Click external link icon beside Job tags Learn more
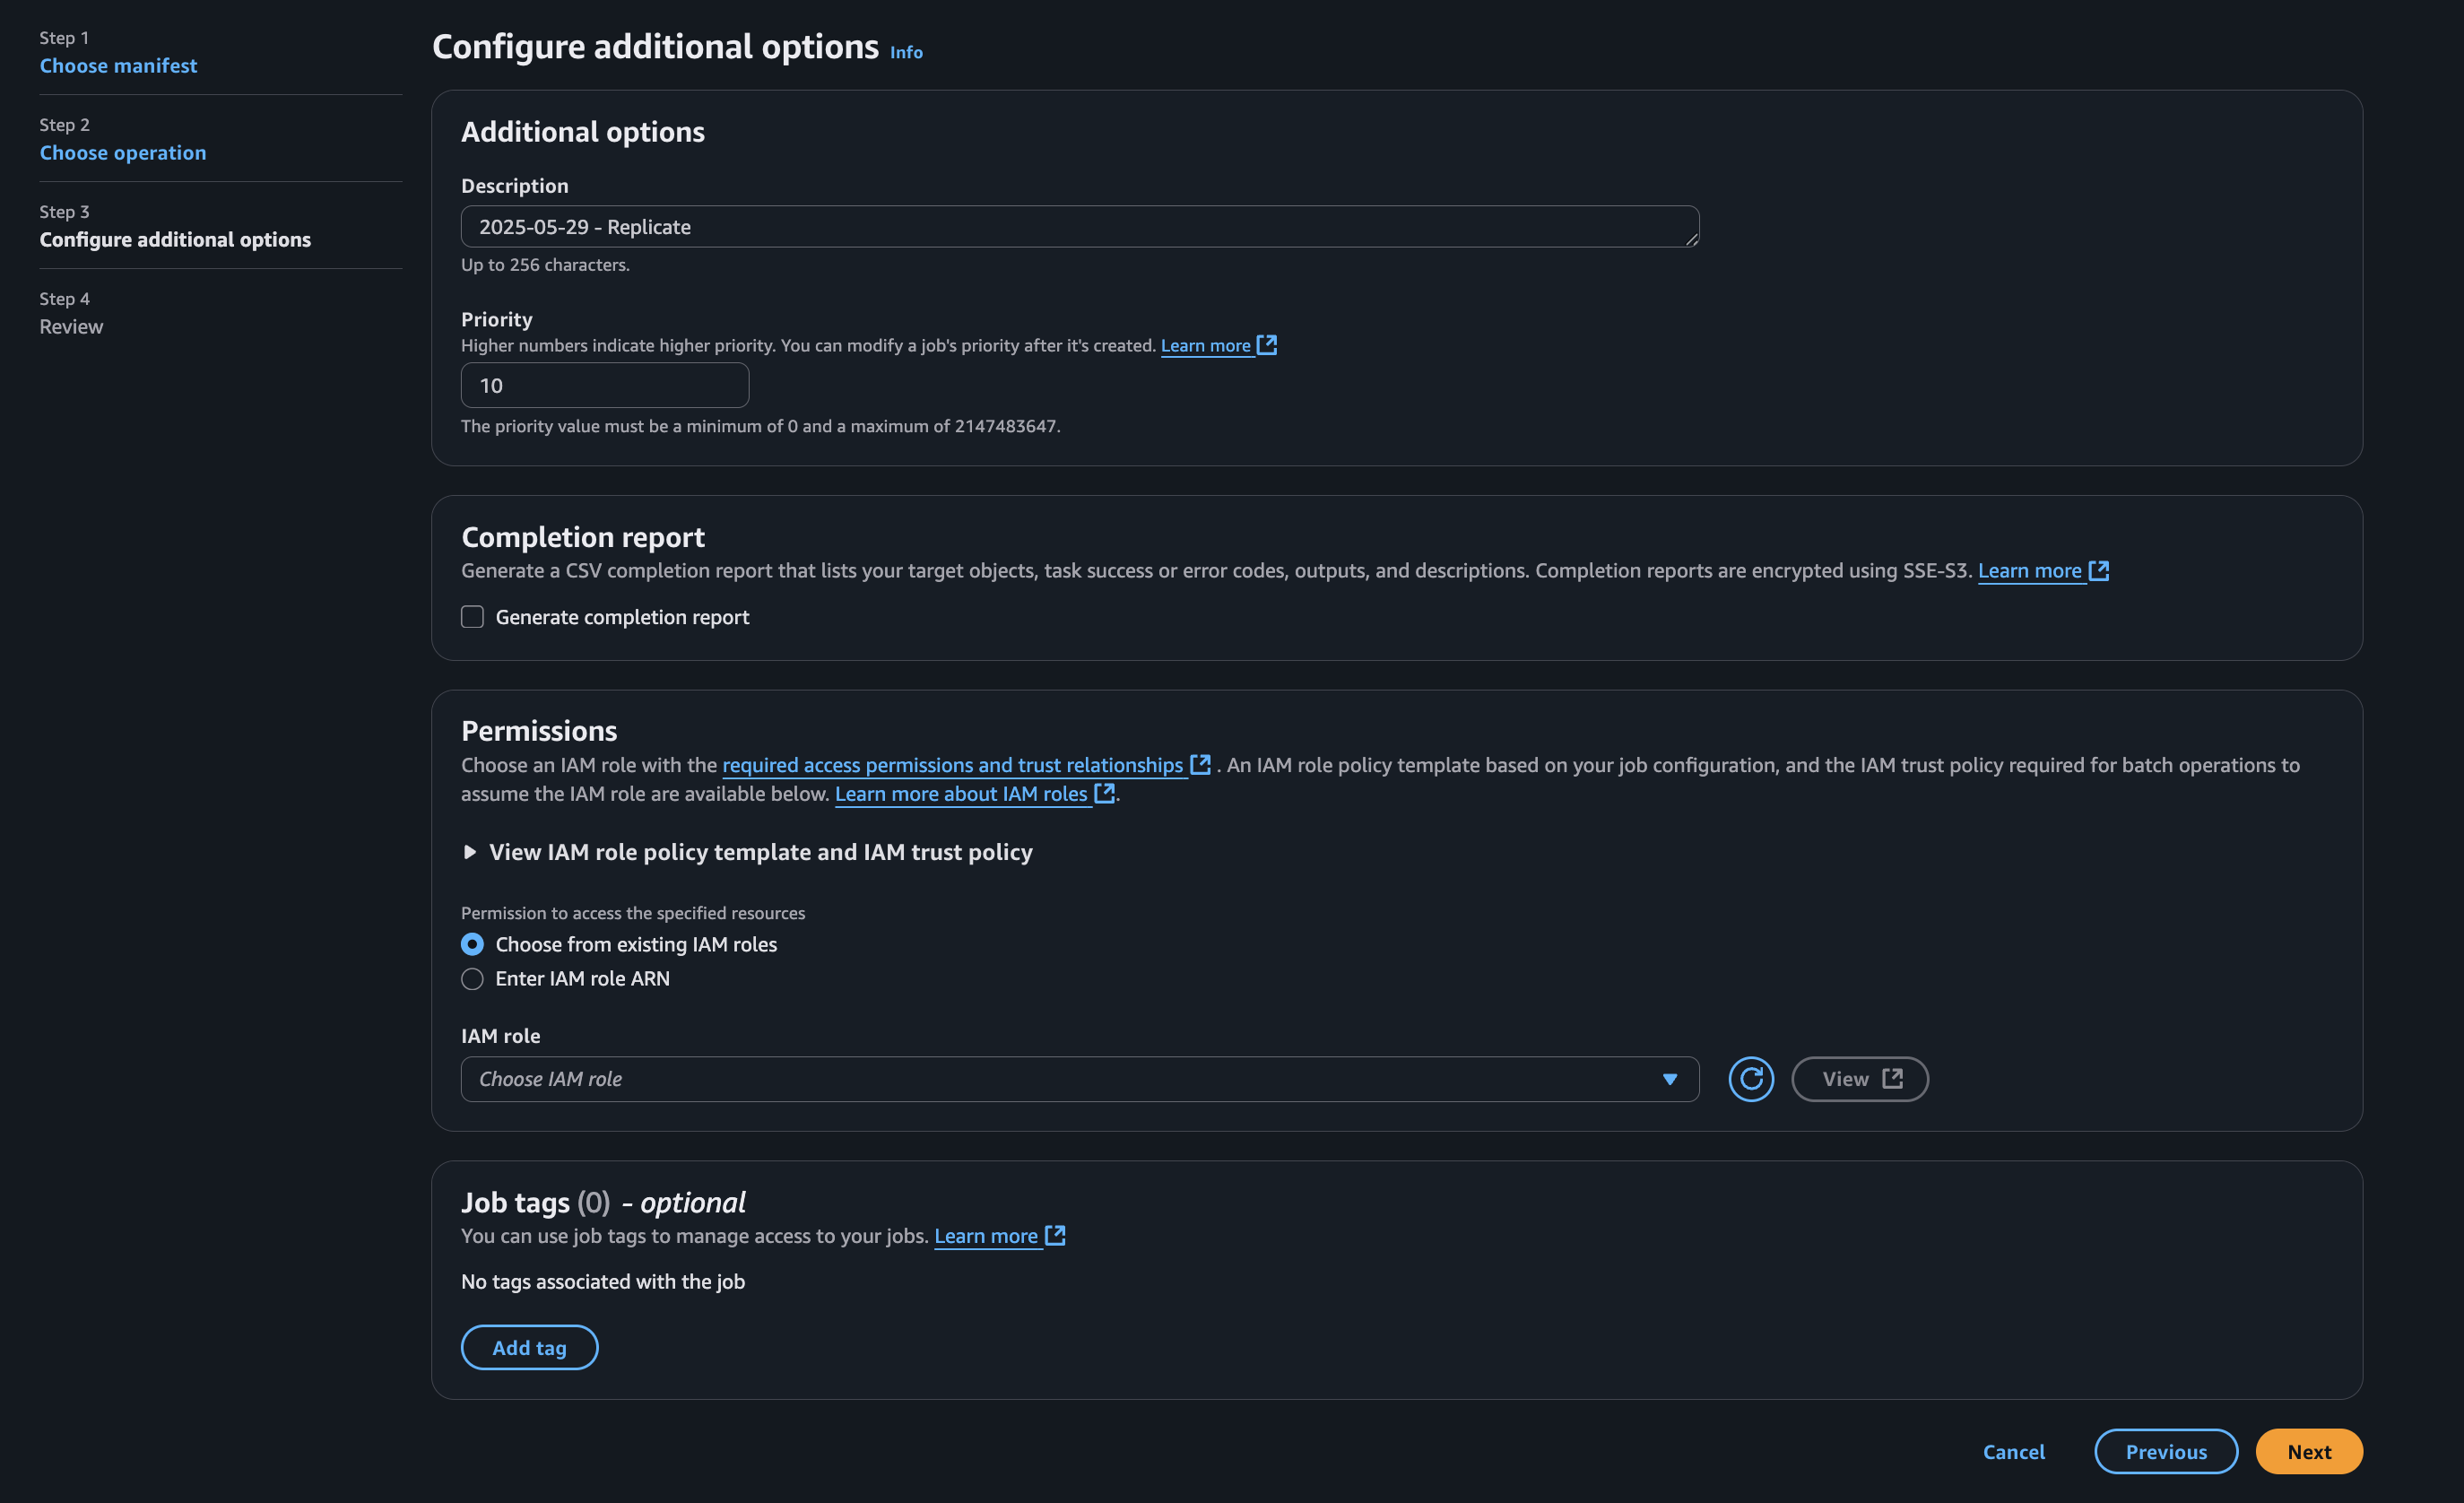This screenshot has width=2464, height=1503. (x=1055, y=1235)
